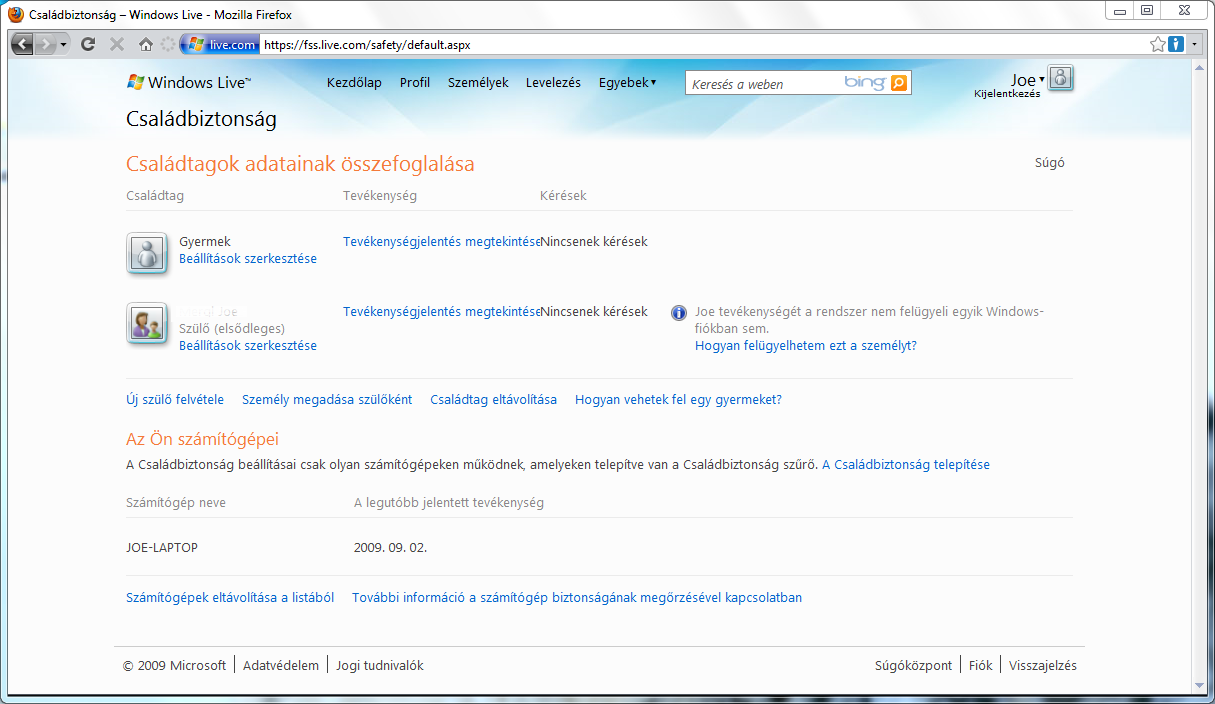Click Új szülő felvétele link
Image resolution: width=1215 pixels, height=704 pixels.
point(175,400)
